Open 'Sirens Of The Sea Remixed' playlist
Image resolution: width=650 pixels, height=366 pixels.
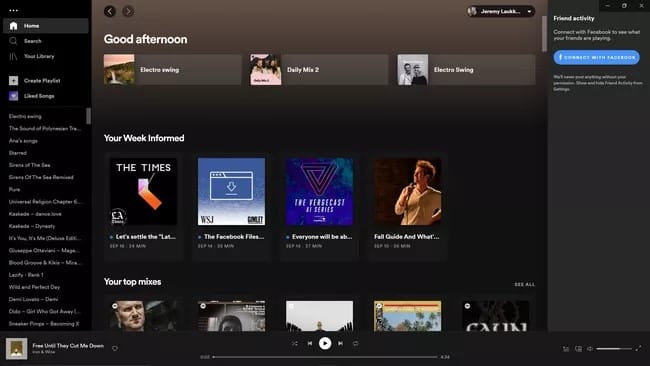click(x=41, y=177)
